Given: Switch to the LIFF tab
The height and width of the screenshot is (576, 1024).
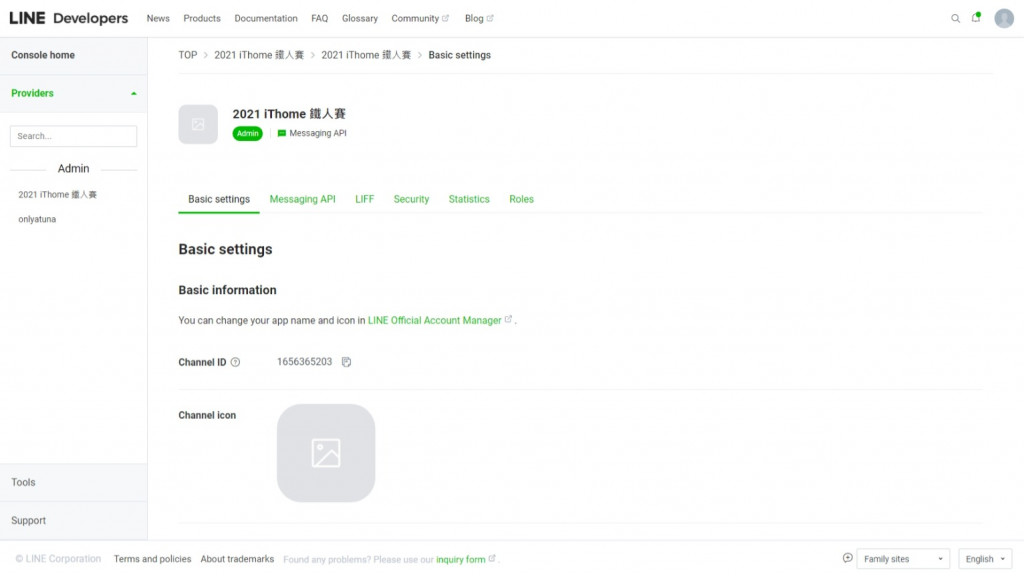Looking at the screenshot, I should tap(364, 199).
